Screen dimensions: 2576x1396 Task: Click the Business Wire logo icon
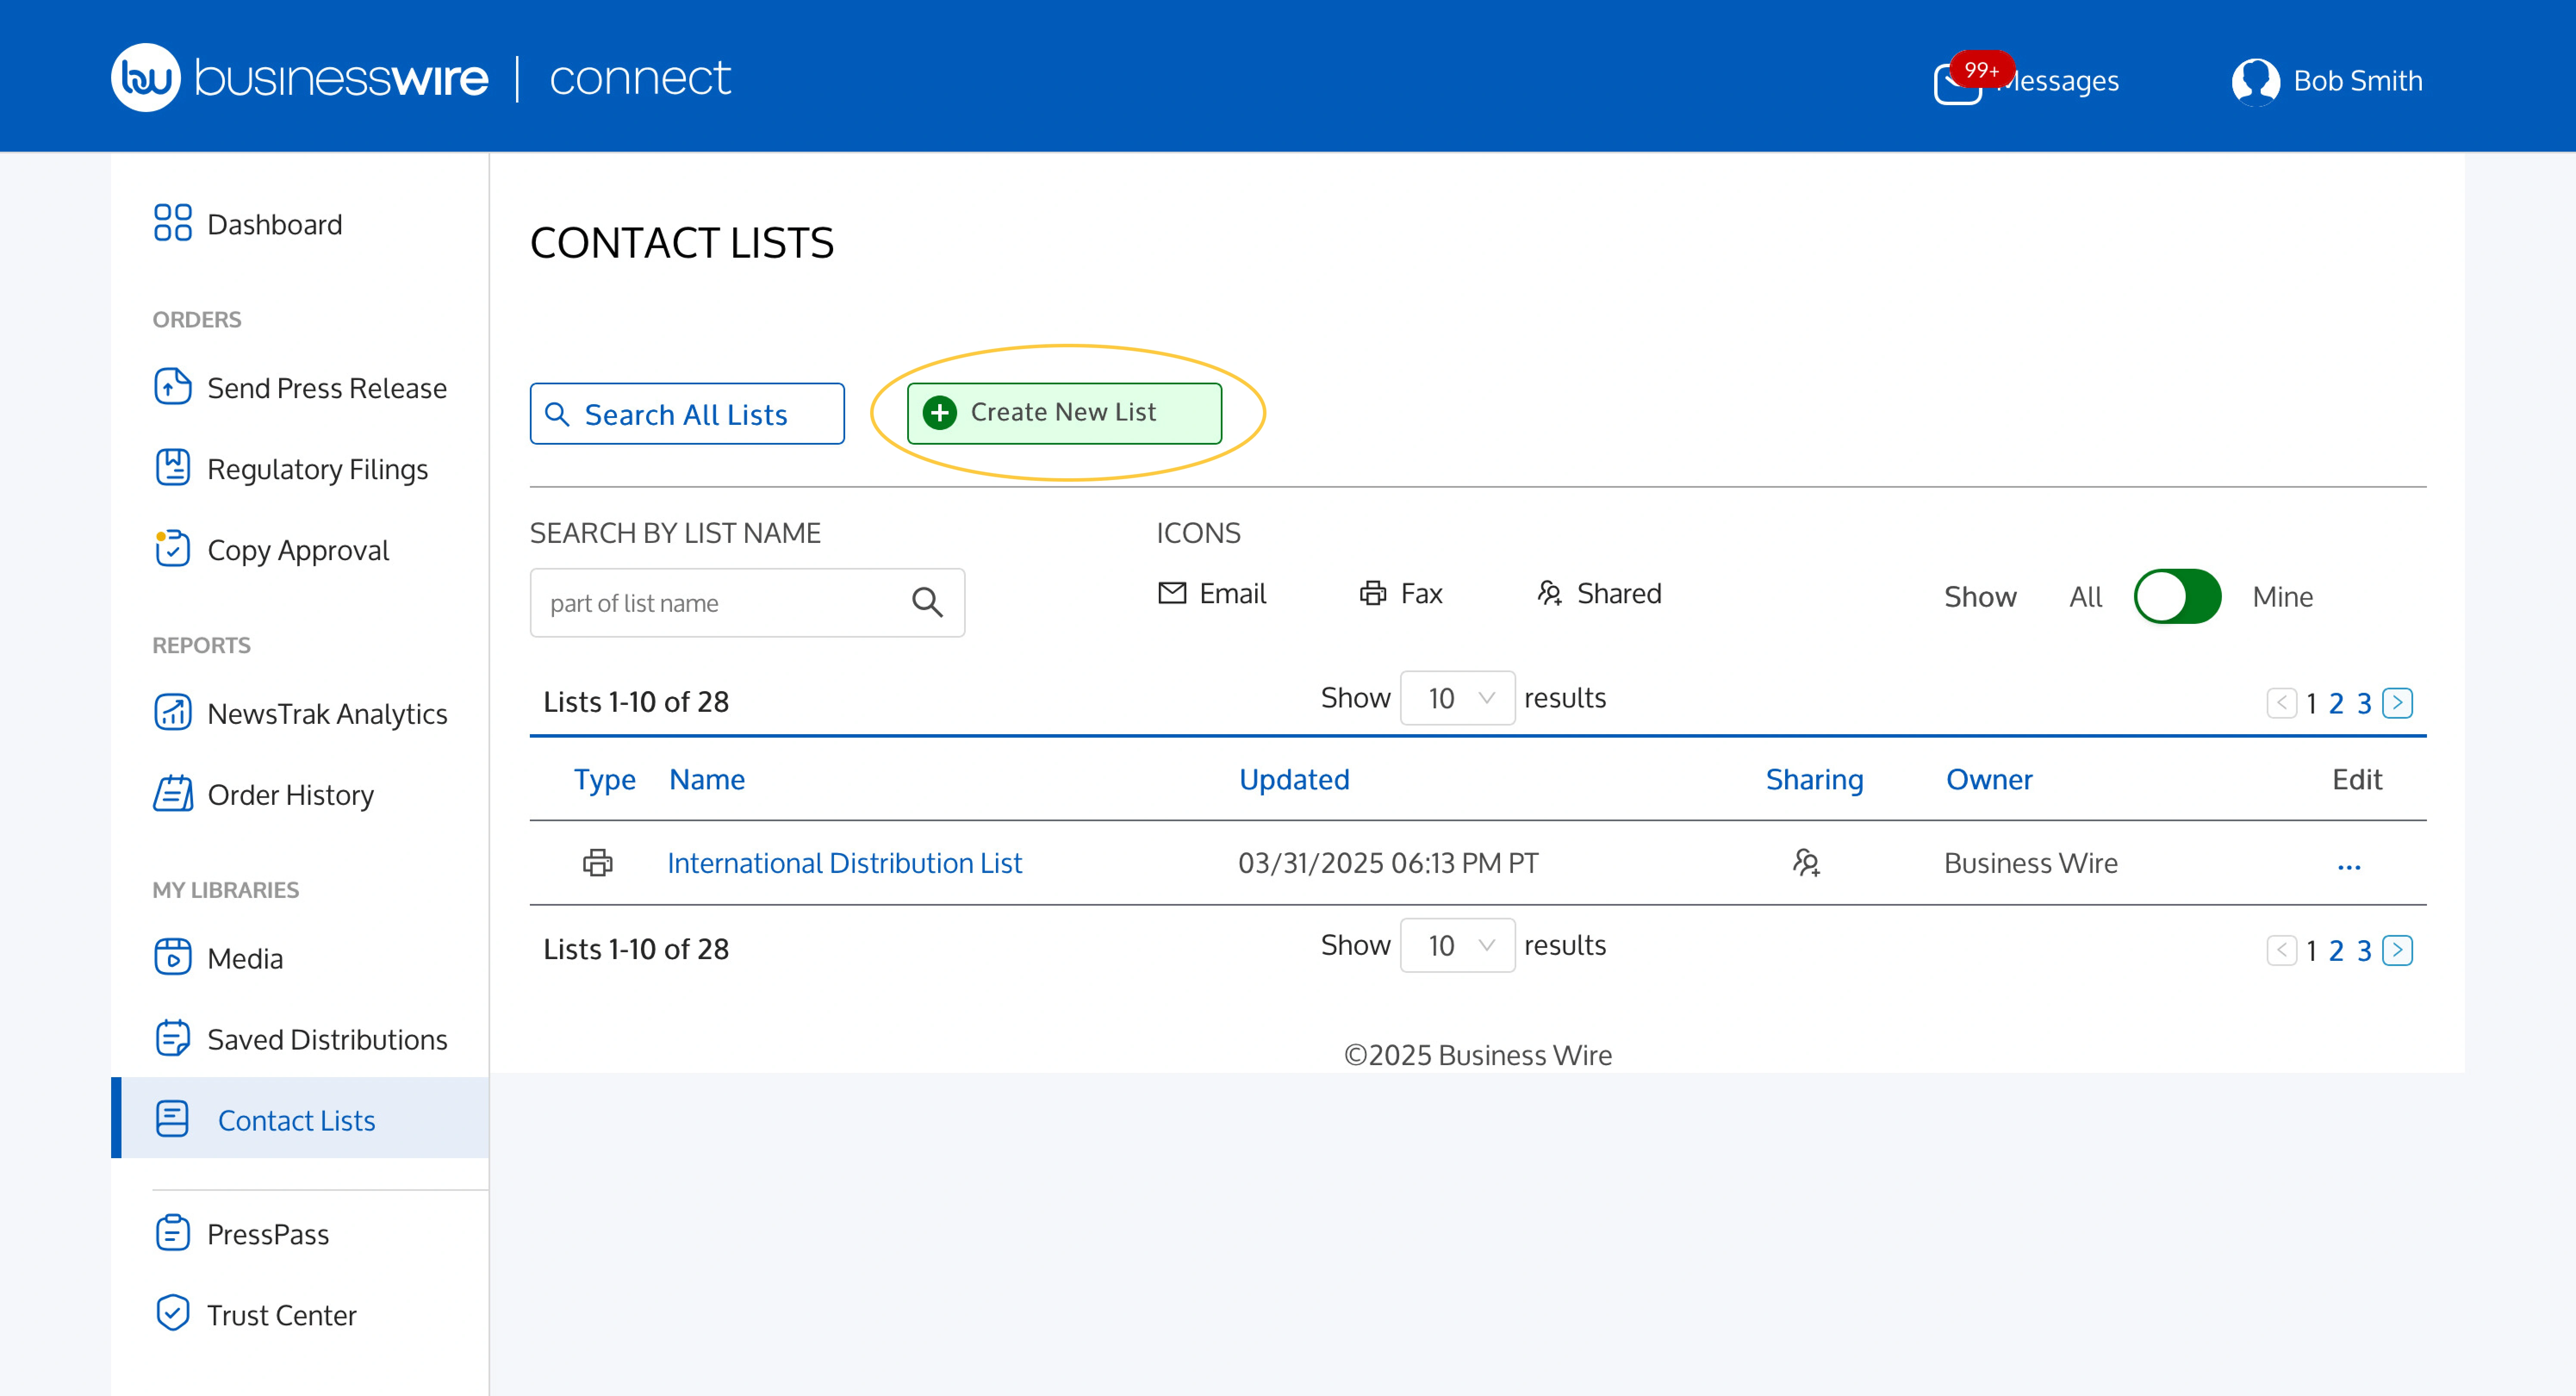point(145,78)
